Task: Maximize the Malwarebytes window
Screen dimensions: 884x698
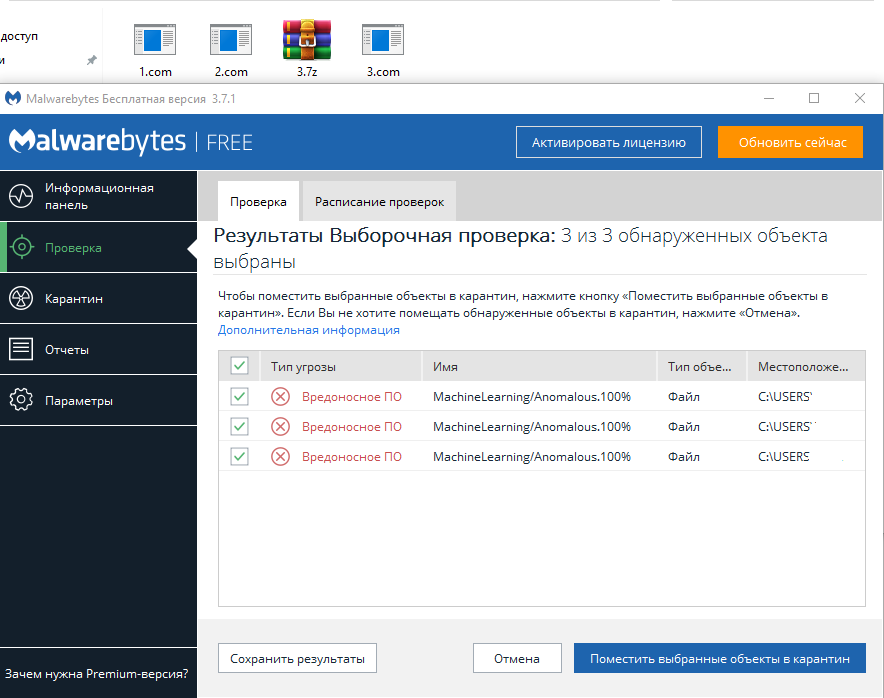Action: 814,99
